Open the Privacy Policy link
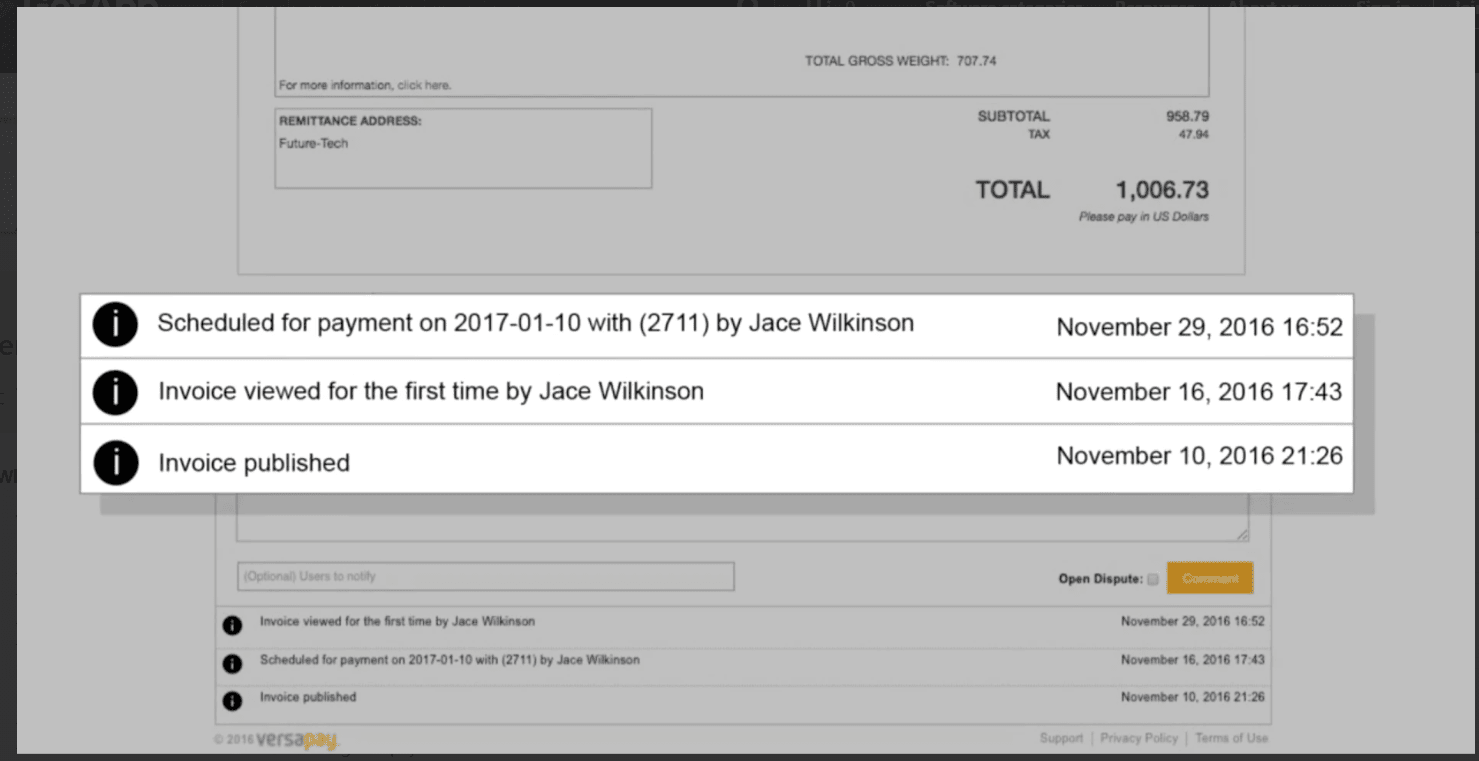The width and height of the screenshot is (1479, 761). pyautogui.click(x=1139, y=738)
